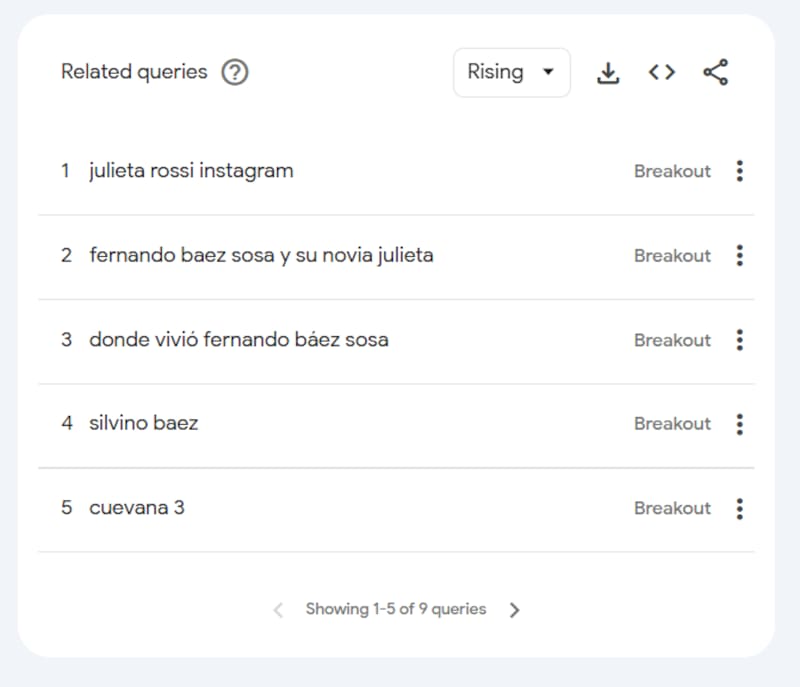Open options menu for silvino baez row
The image size is (800, 687).
(x=739, y=424)
